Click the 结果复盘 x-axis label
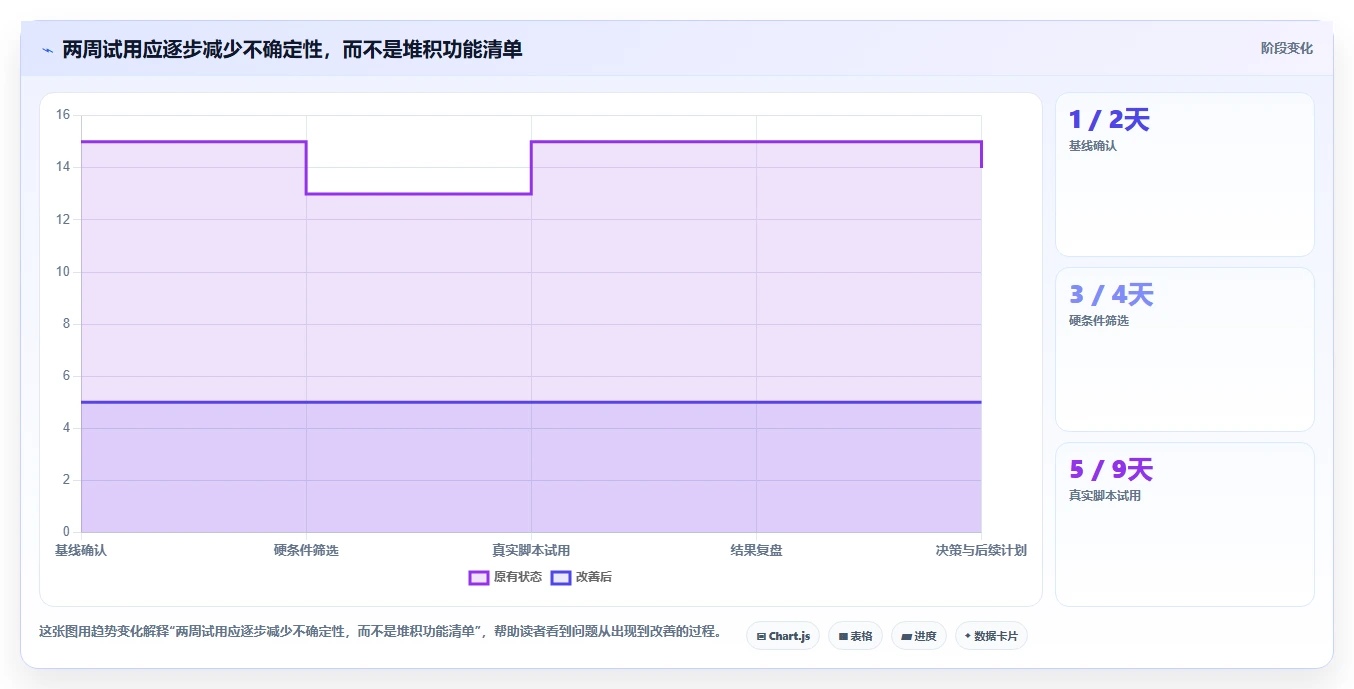The height and width of the screenshot is (689, 1354). coord(756,550)
